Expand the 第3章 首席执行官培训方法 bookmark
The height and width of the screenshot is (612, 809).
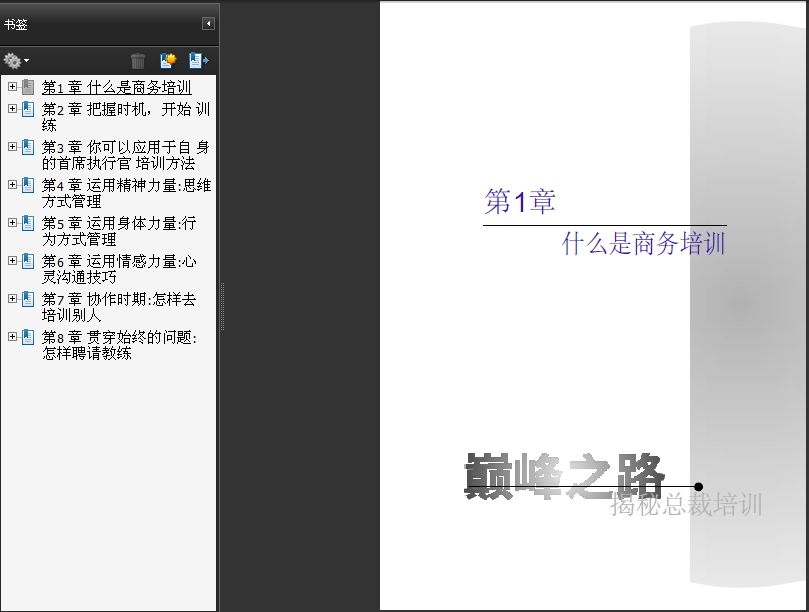point(12,147)
